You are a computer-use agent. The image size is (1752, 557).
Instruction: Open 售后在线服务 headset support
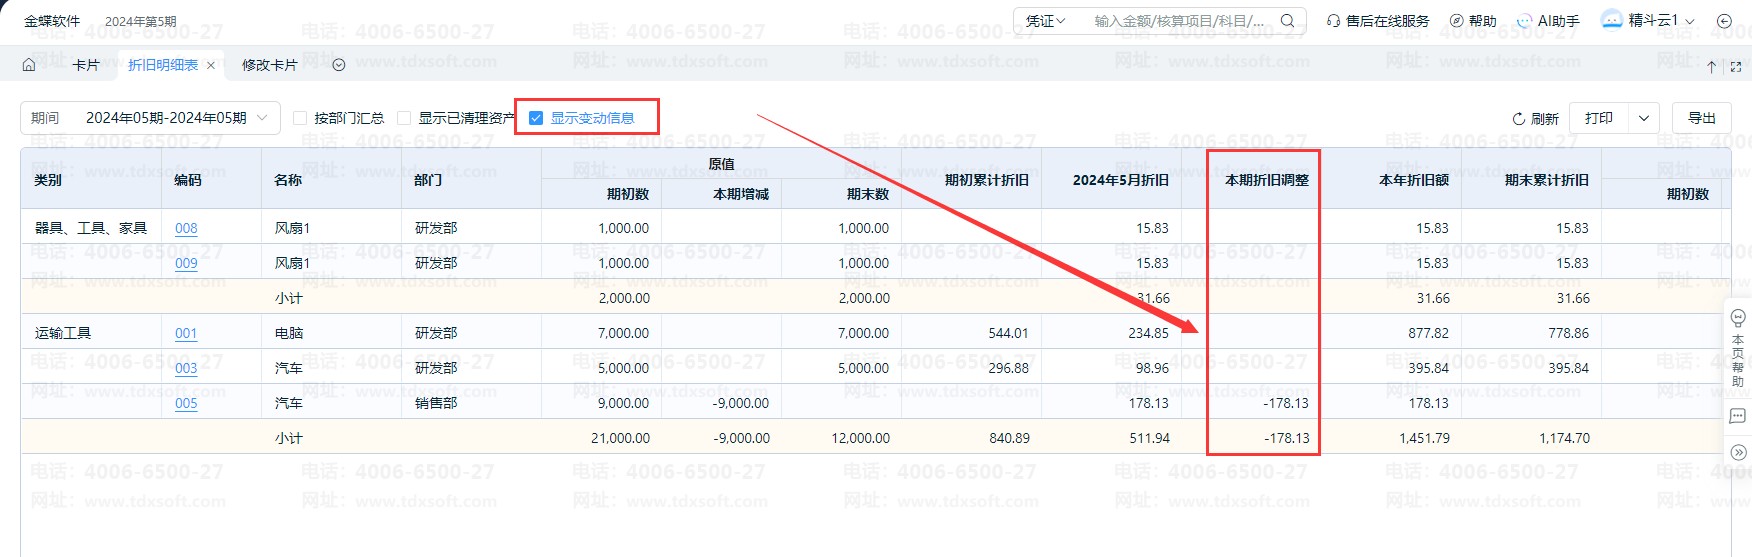click(1378, 20)
